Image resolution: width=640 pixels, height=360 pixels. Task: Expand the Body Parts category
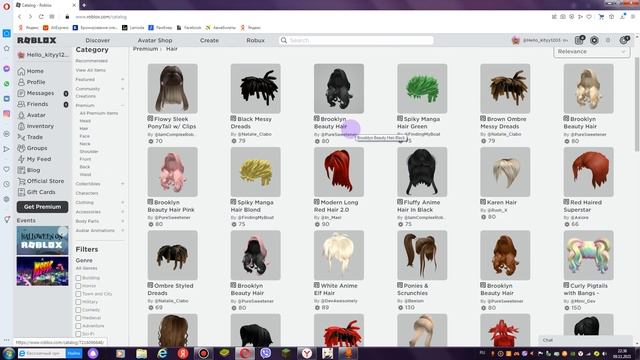pos(122,221)
